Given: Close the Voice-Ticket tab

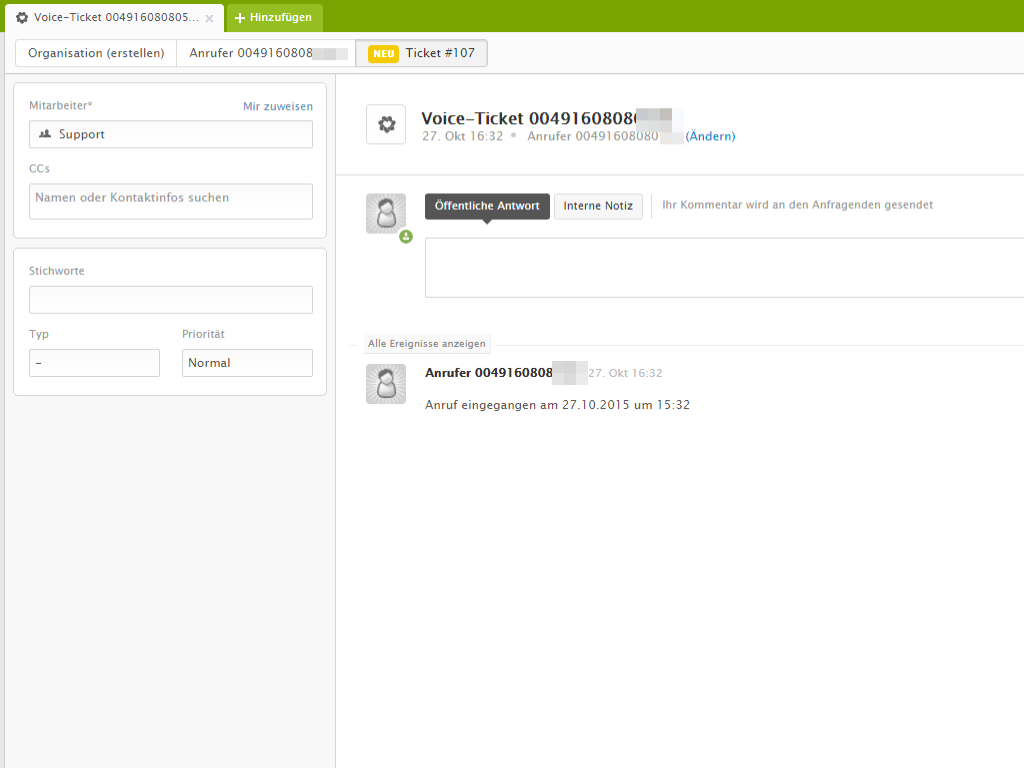Looking at the screenshot, I should click(x=209, y=18).
